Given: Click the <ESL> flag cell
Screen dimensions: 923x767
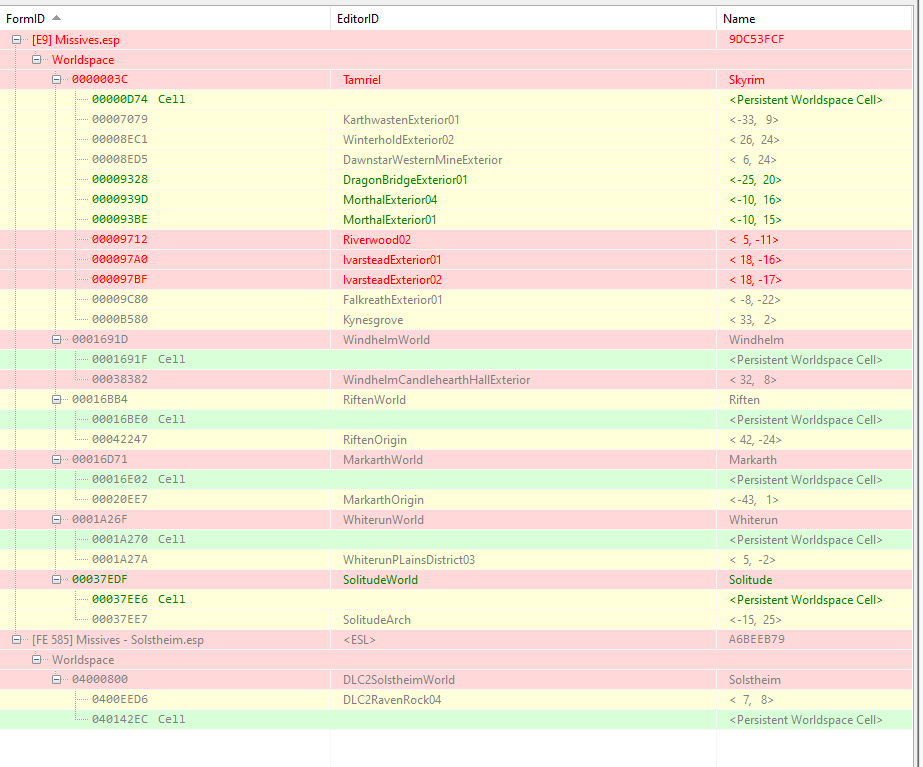Looking at the screenshot, I should (360, 640).
